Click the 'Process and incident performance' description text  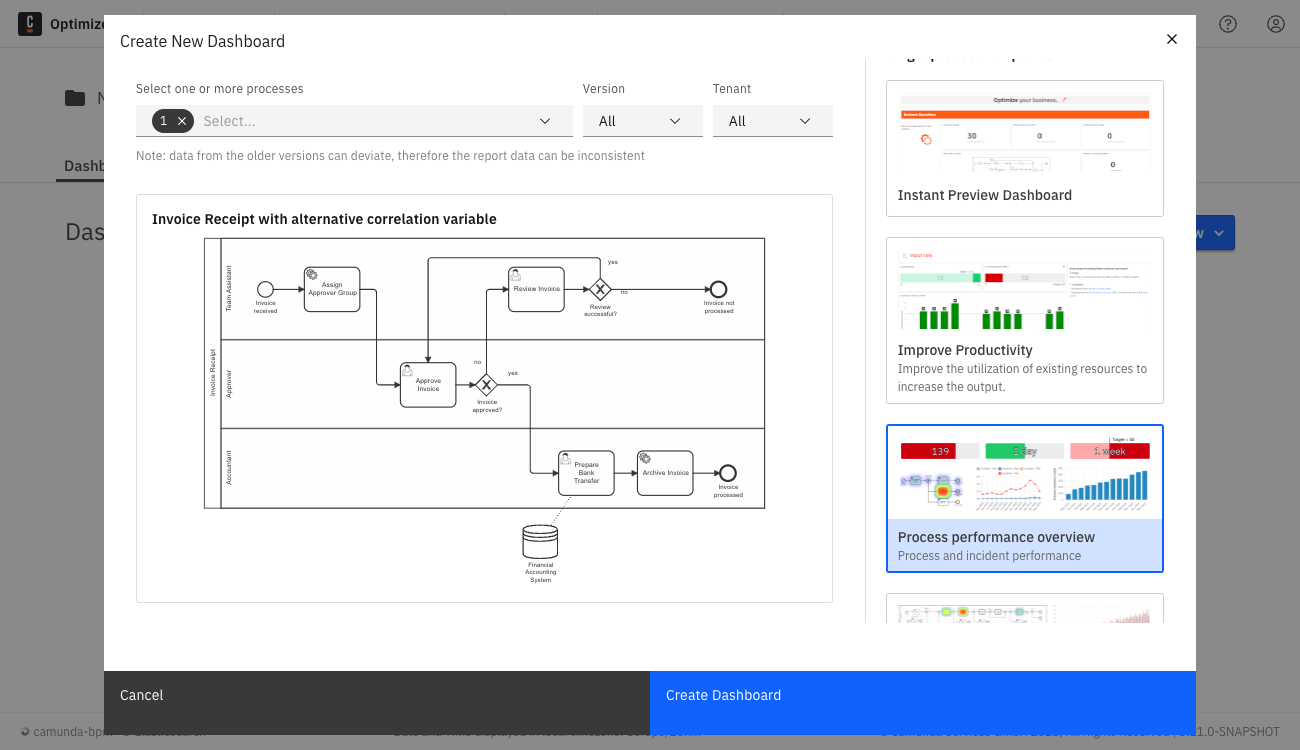989,556
